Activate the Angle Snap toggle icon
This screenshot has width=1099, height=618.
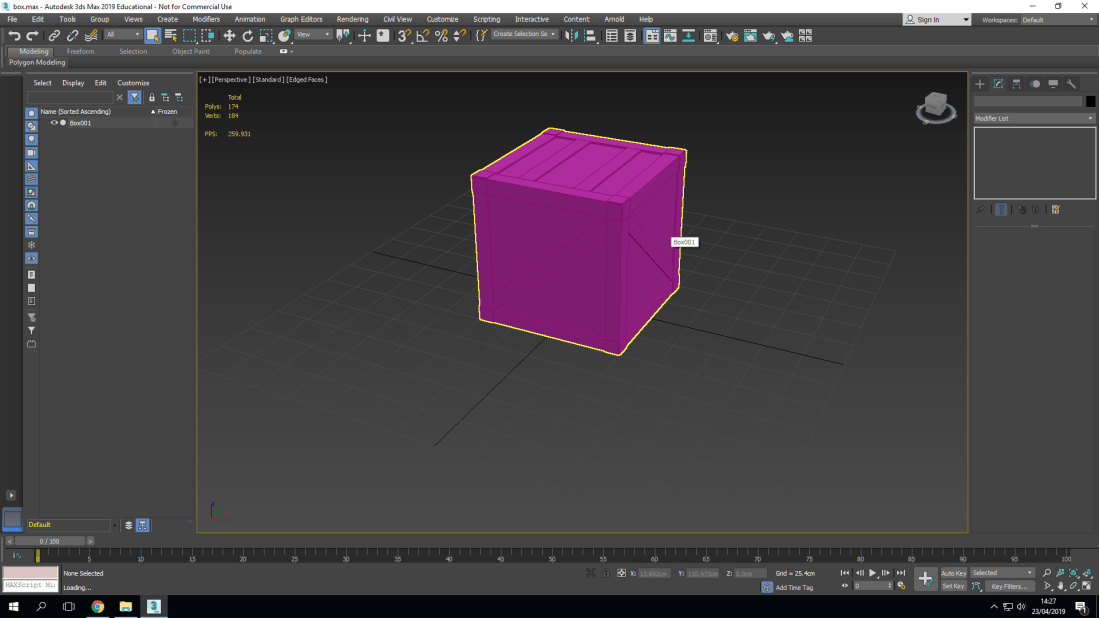point(422,35)
